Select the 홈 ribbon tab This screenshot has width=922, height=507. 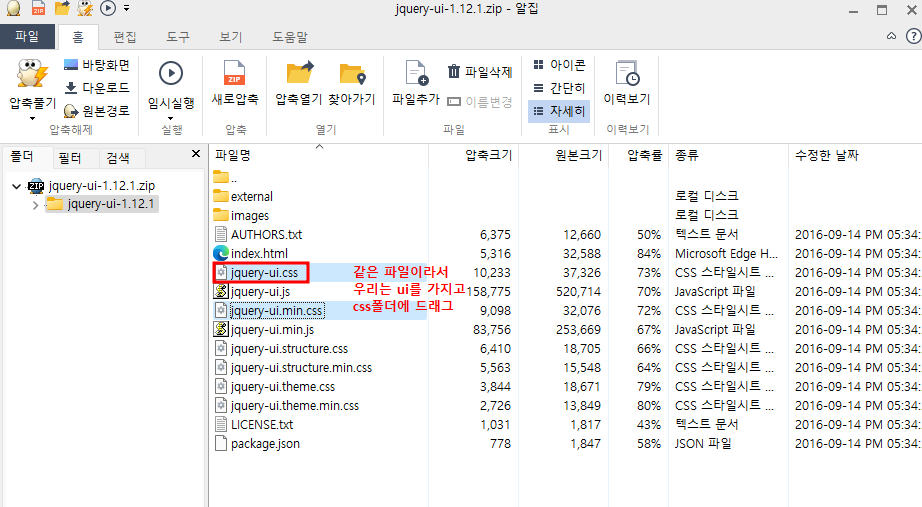click(x=78, y=37)
